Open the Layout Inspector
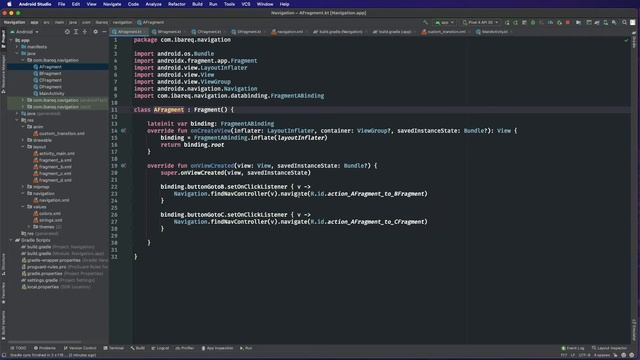 (609, 348)
